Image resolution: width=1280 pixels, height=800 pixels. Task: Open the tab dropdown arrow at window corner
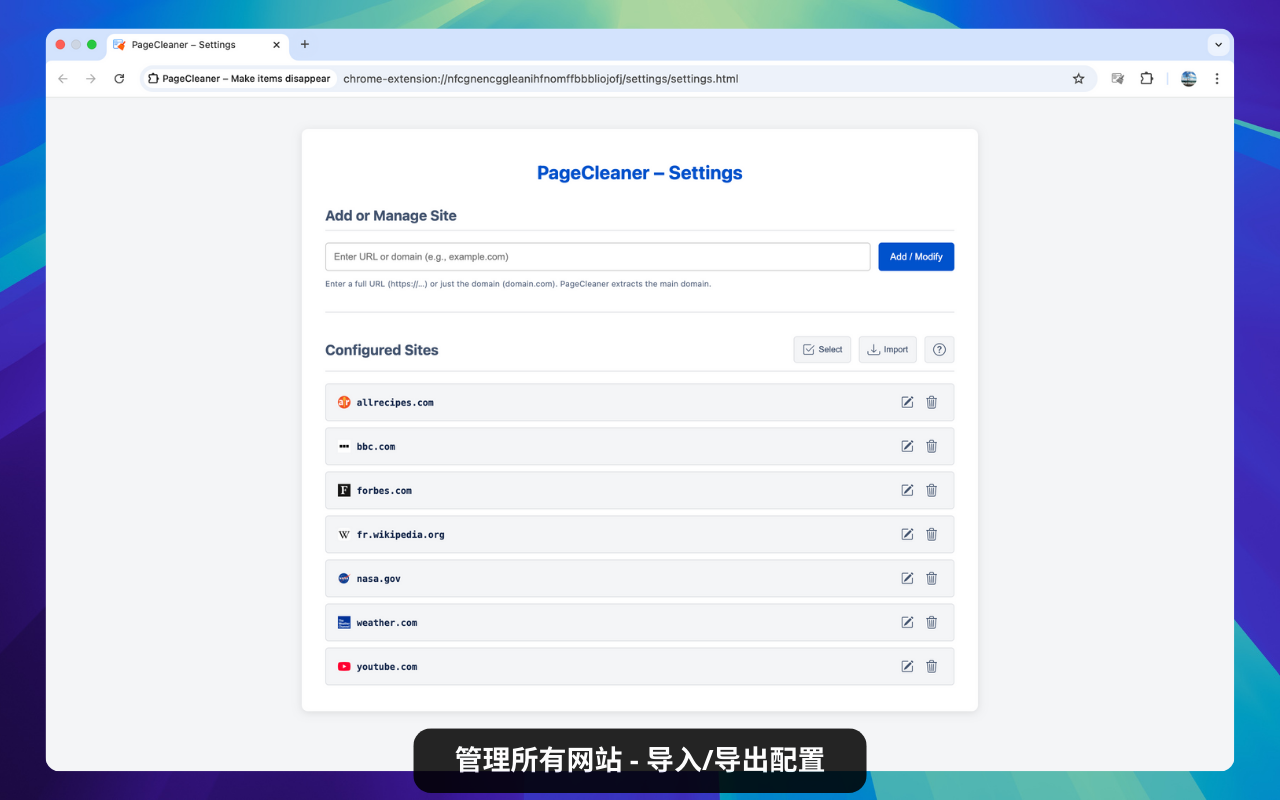pos(1218,44)
